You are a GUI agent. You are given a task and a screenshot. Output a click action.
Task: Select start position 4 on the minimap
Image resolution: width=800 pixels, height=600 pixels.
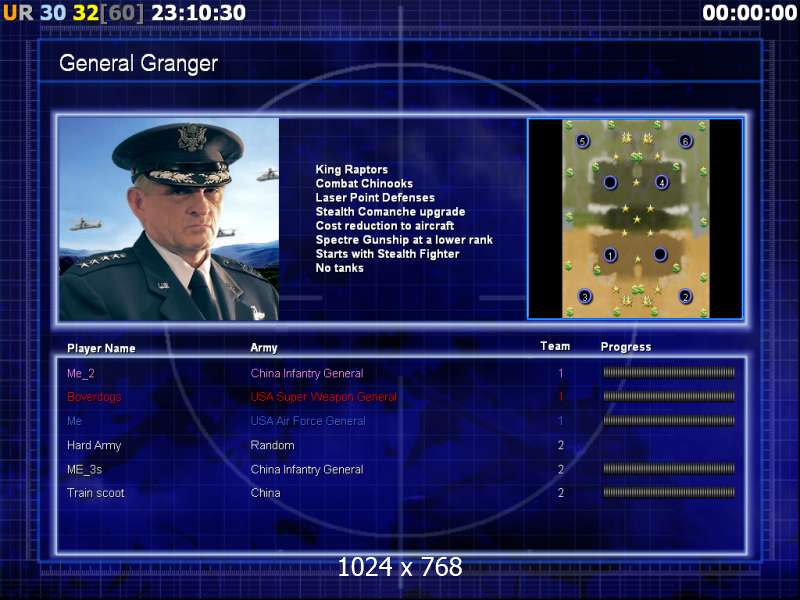pyautogui.click(x=661, y=182)
